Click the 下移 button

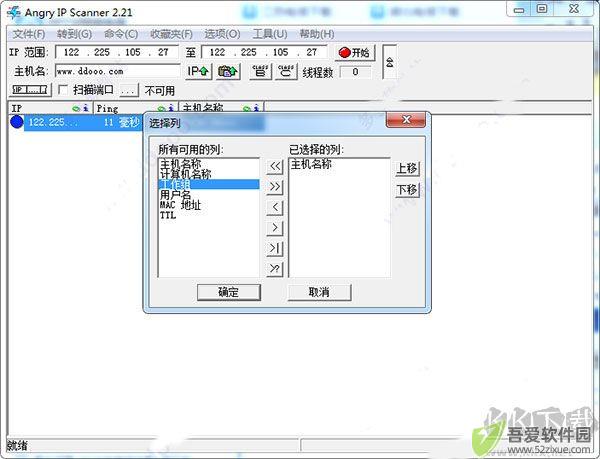407,190
